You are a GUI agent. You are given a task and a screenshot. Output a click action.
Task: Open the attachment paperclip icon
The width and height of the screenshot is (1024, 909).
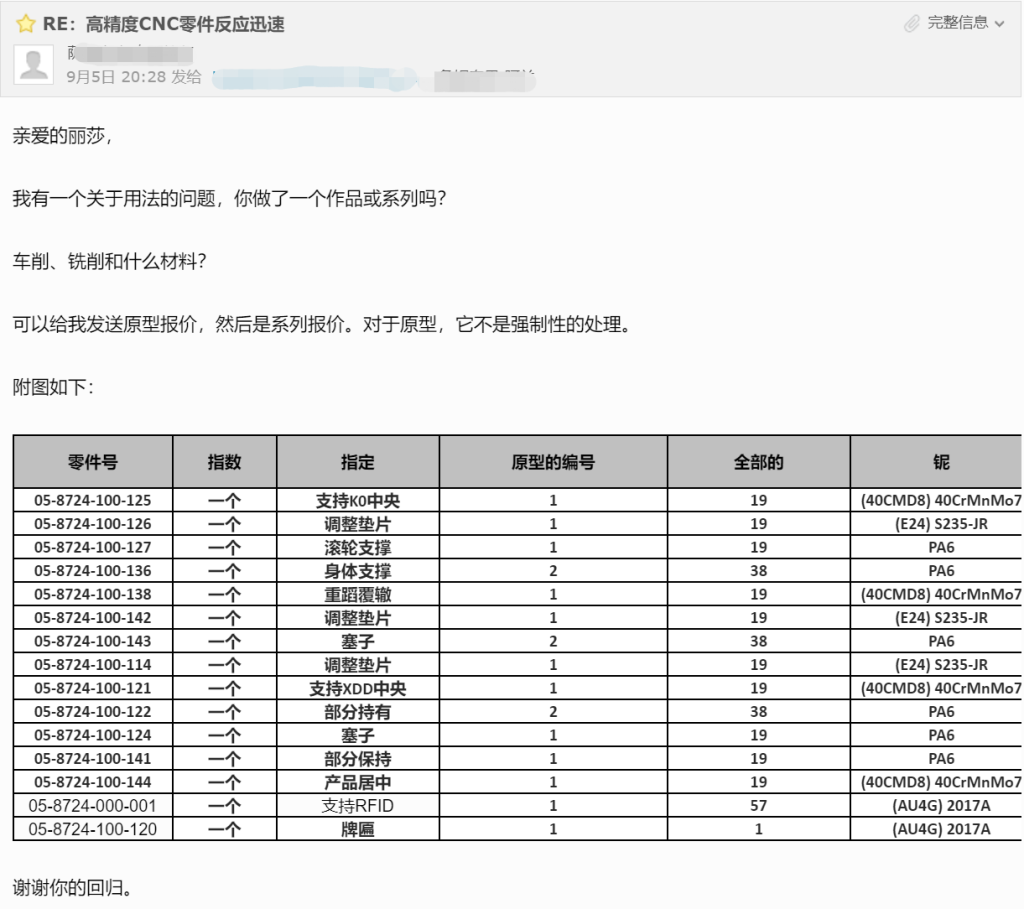point(911,24)
